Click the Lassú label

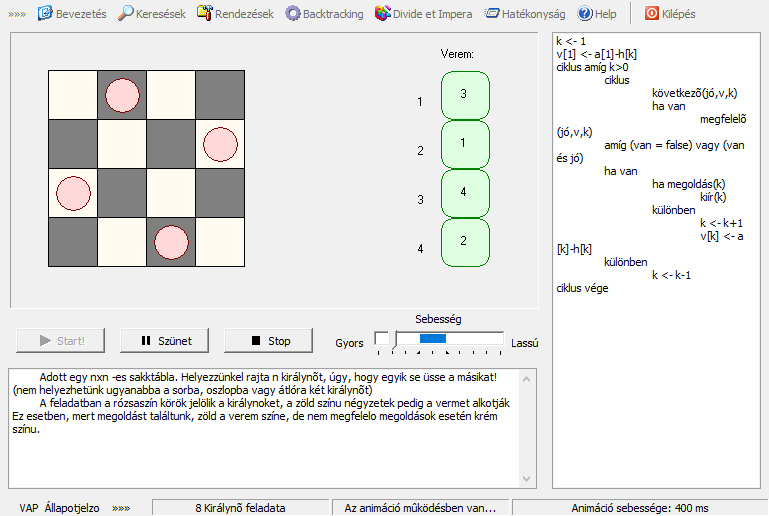[524, 343]
